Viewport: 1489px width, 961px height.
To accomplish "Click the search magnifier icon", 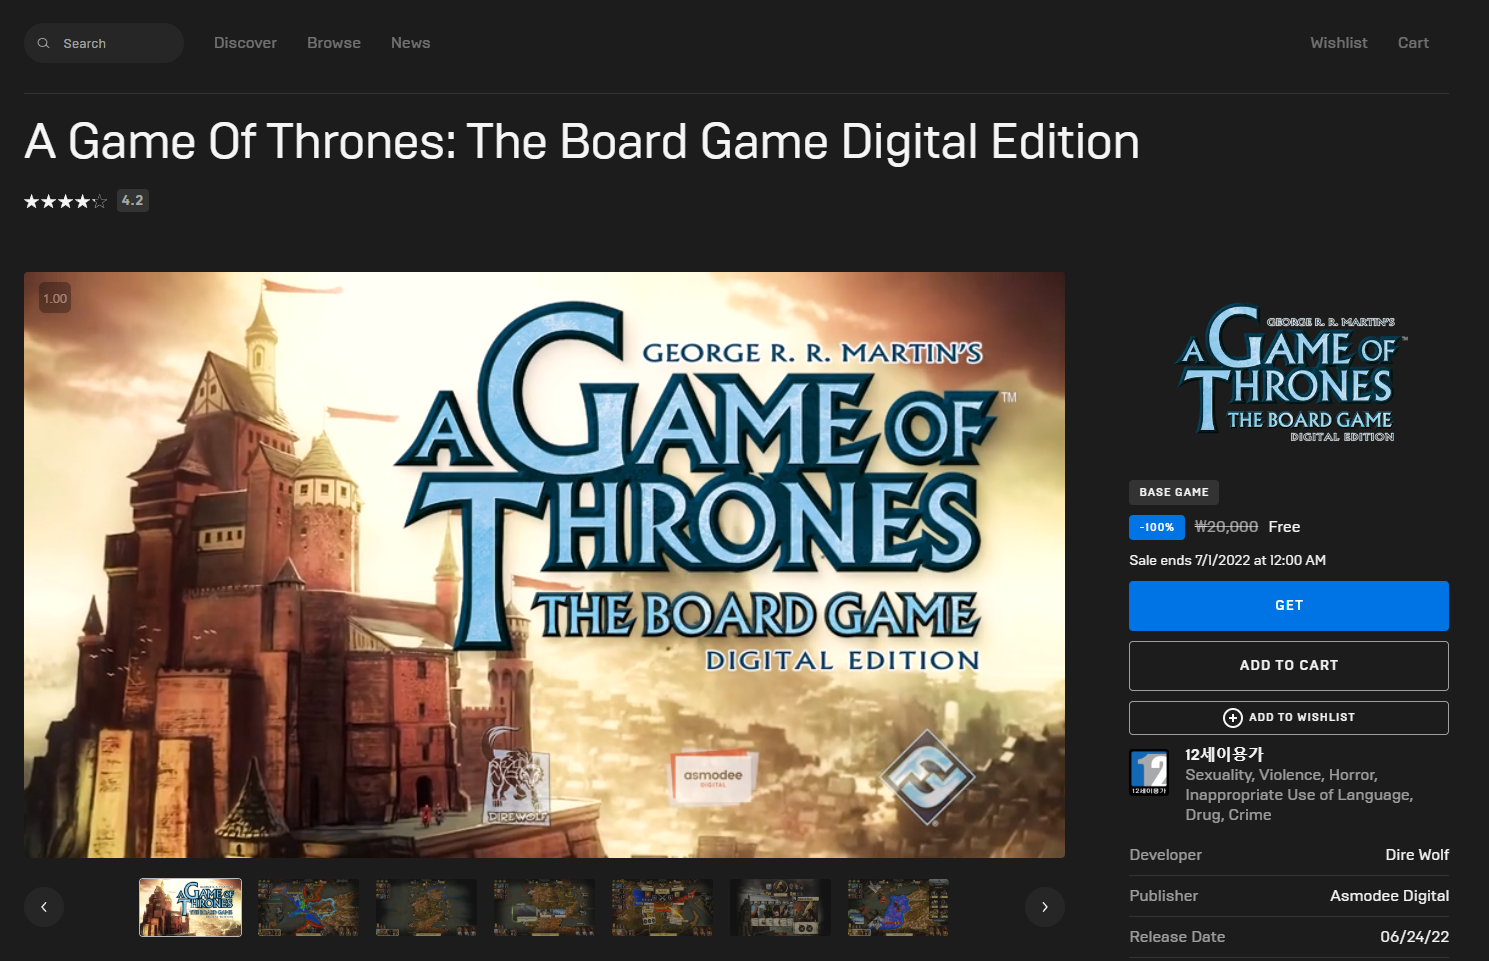I will point(43,43).
